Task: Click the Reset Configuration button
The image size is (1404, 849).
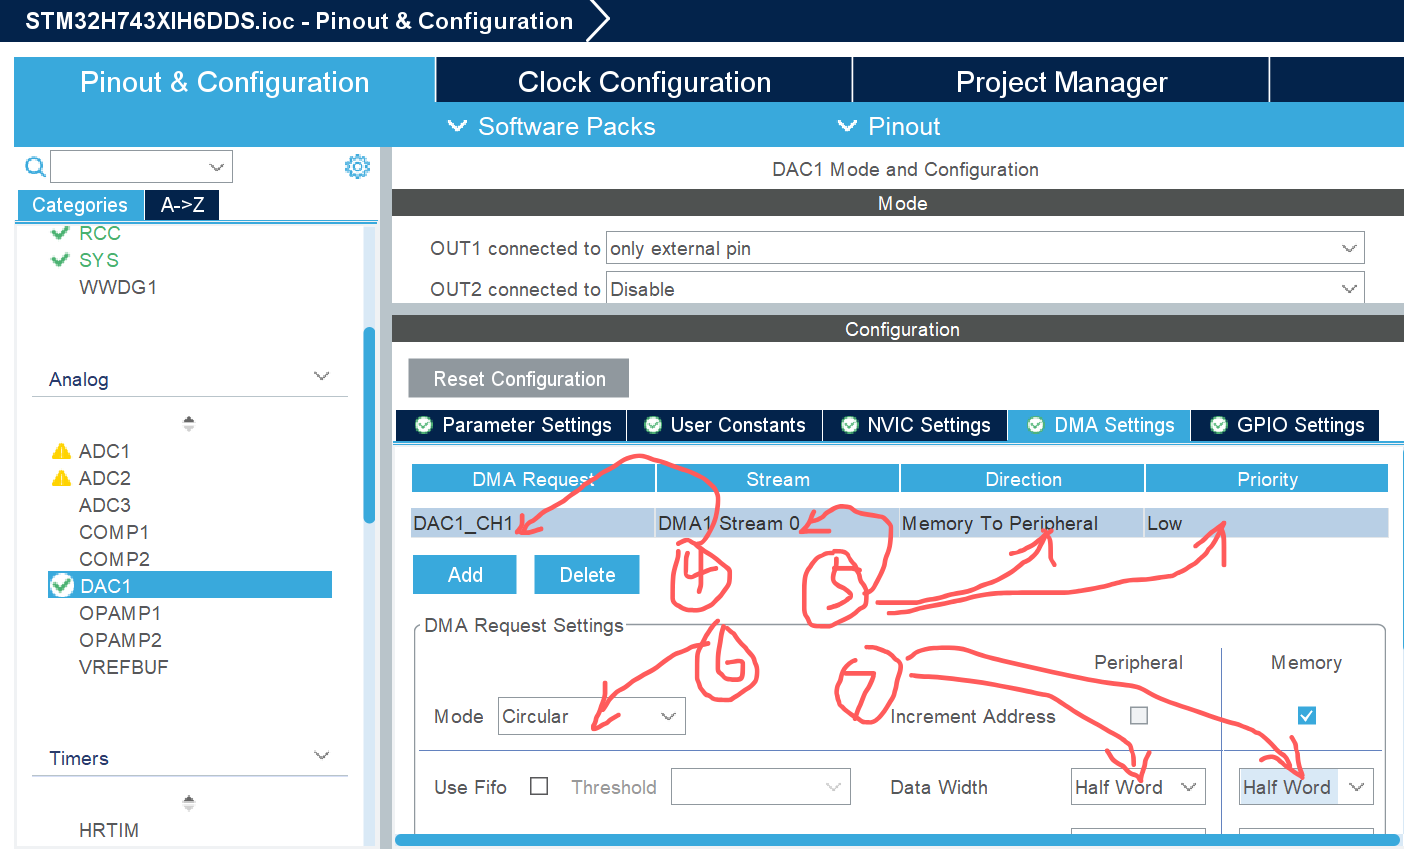Action: (519, 378)
